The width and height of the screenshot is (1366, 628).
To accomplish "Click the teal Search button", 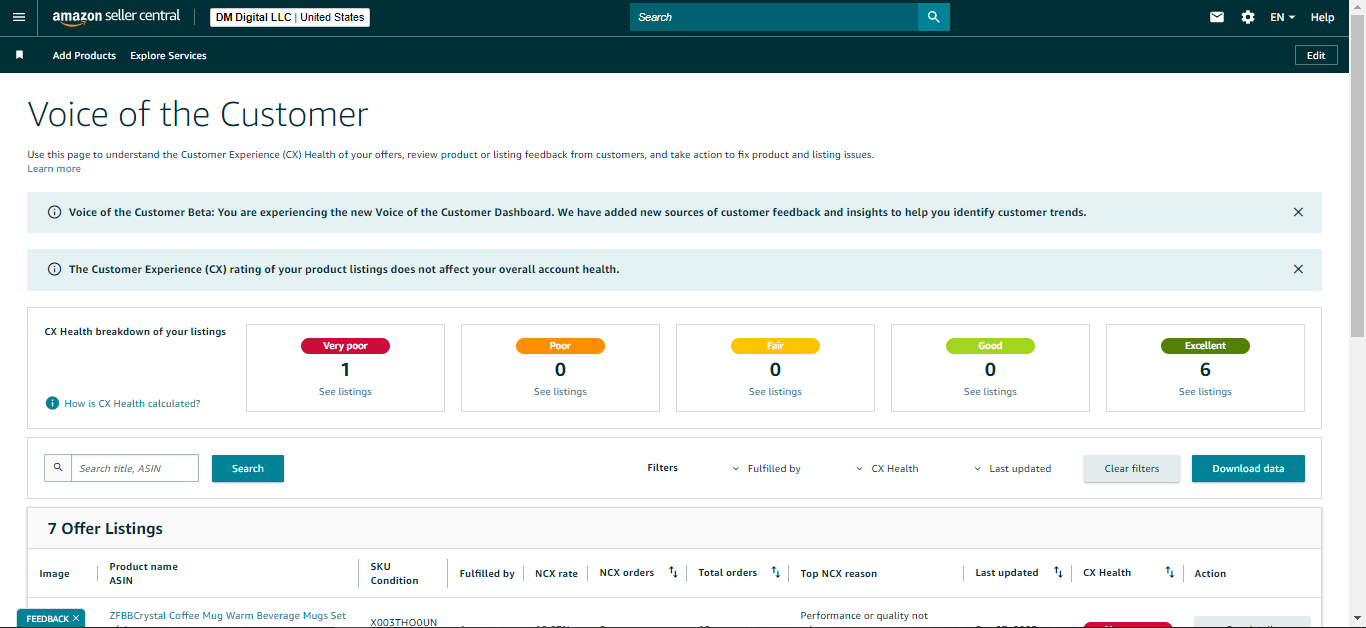I will [x=248, y=468].
